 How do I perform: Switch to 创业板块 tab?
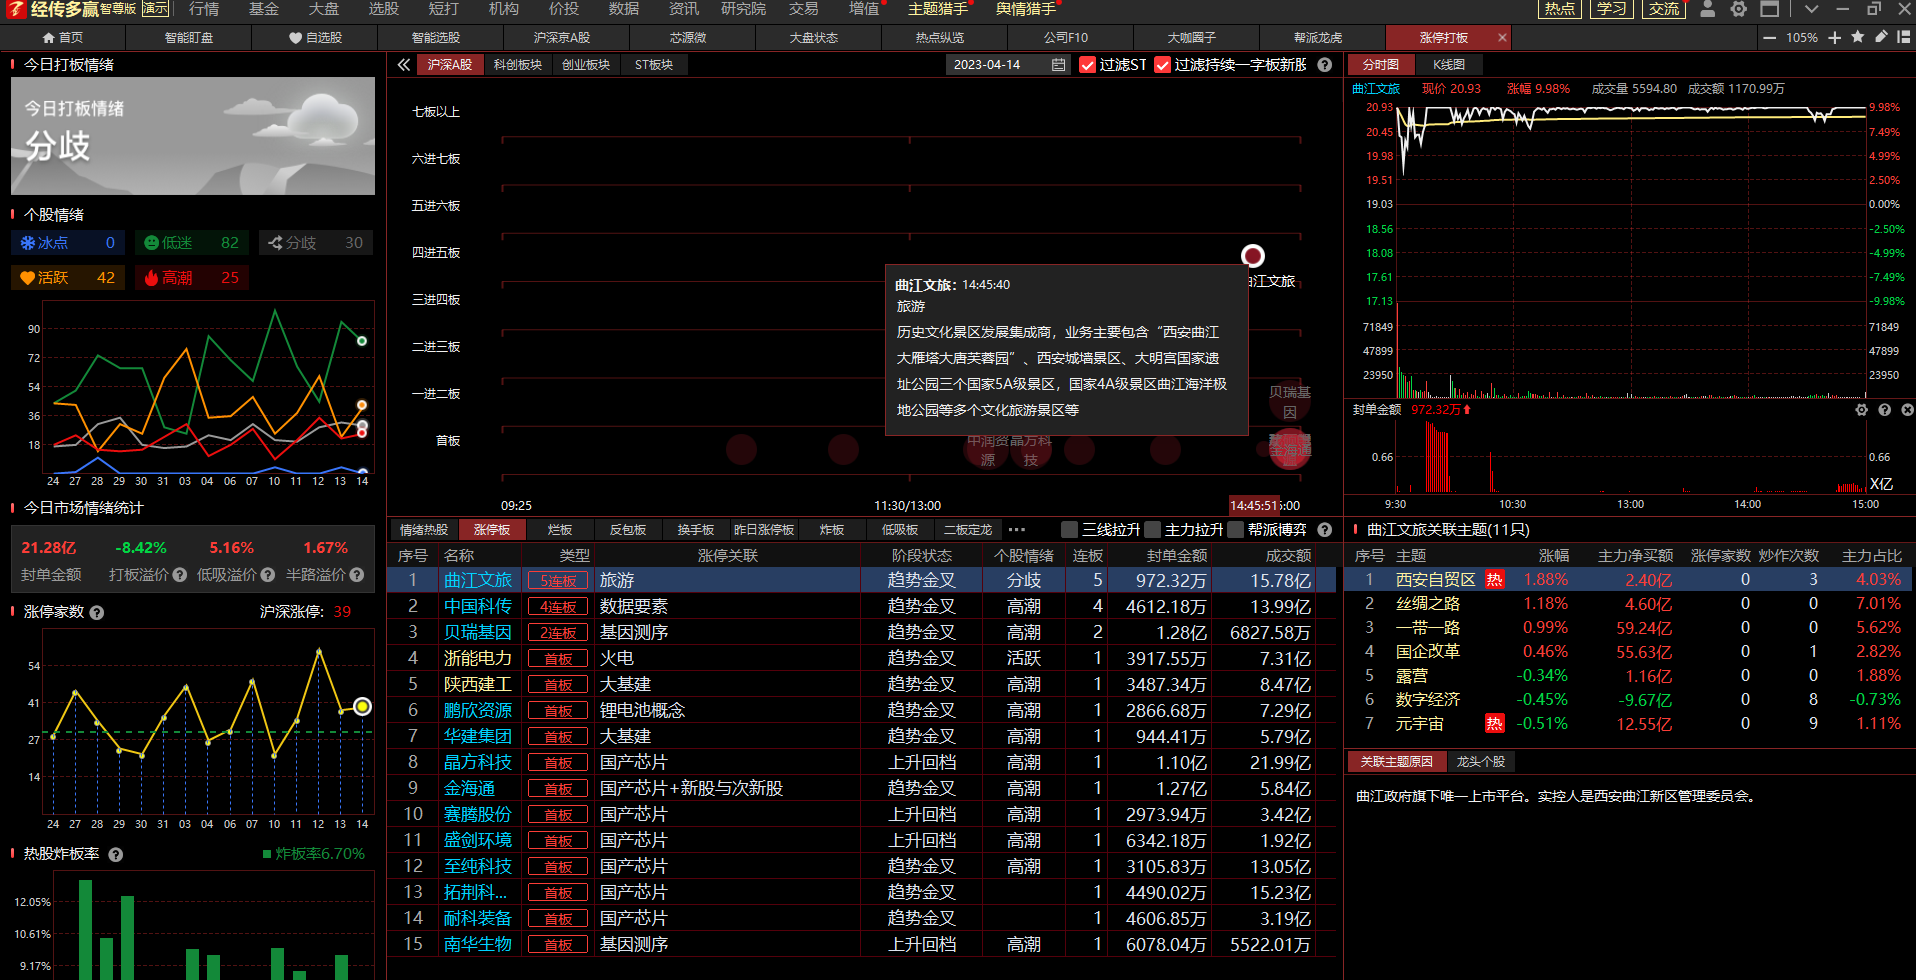tap(586, 65)
